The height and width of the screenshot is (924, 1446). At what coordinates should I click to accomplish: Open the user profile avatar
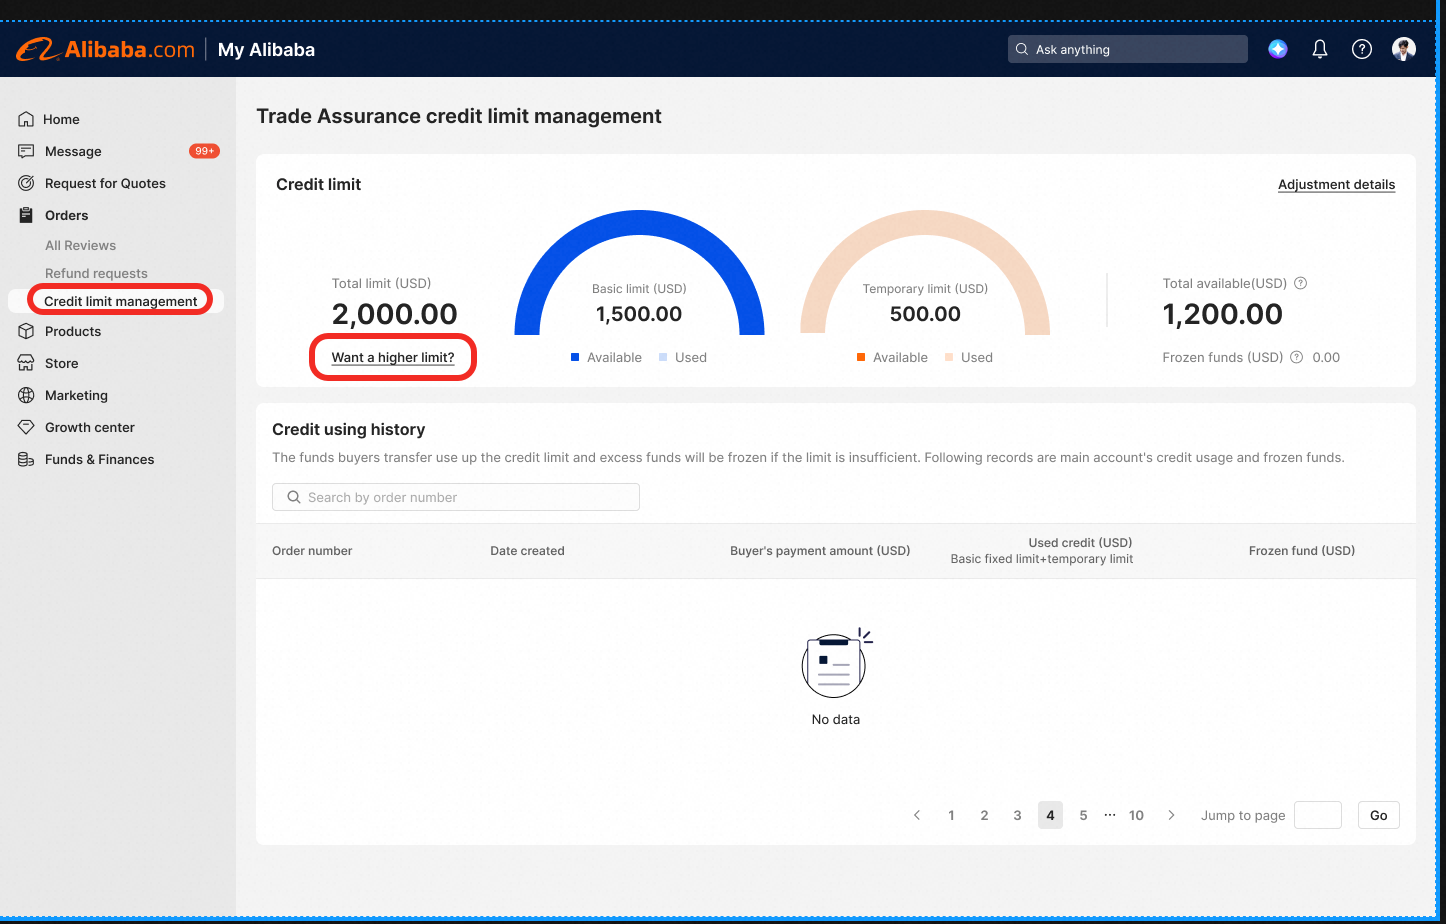1404,49
